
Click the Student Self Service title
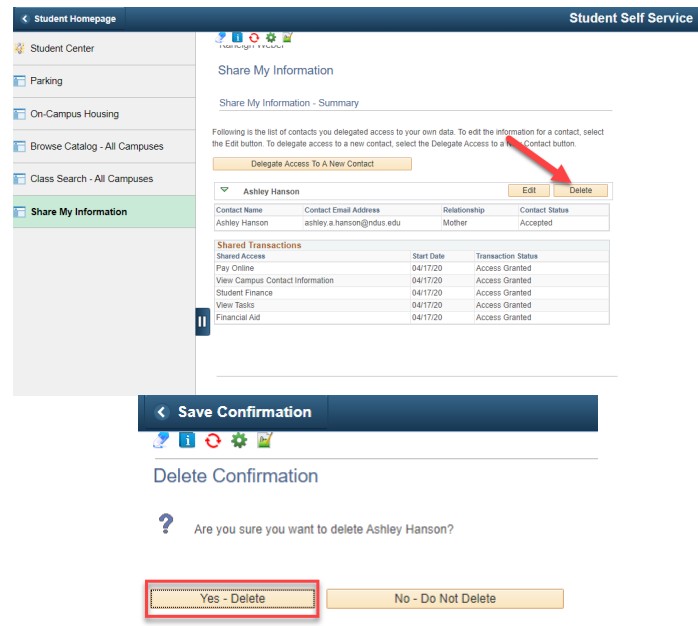631,18
